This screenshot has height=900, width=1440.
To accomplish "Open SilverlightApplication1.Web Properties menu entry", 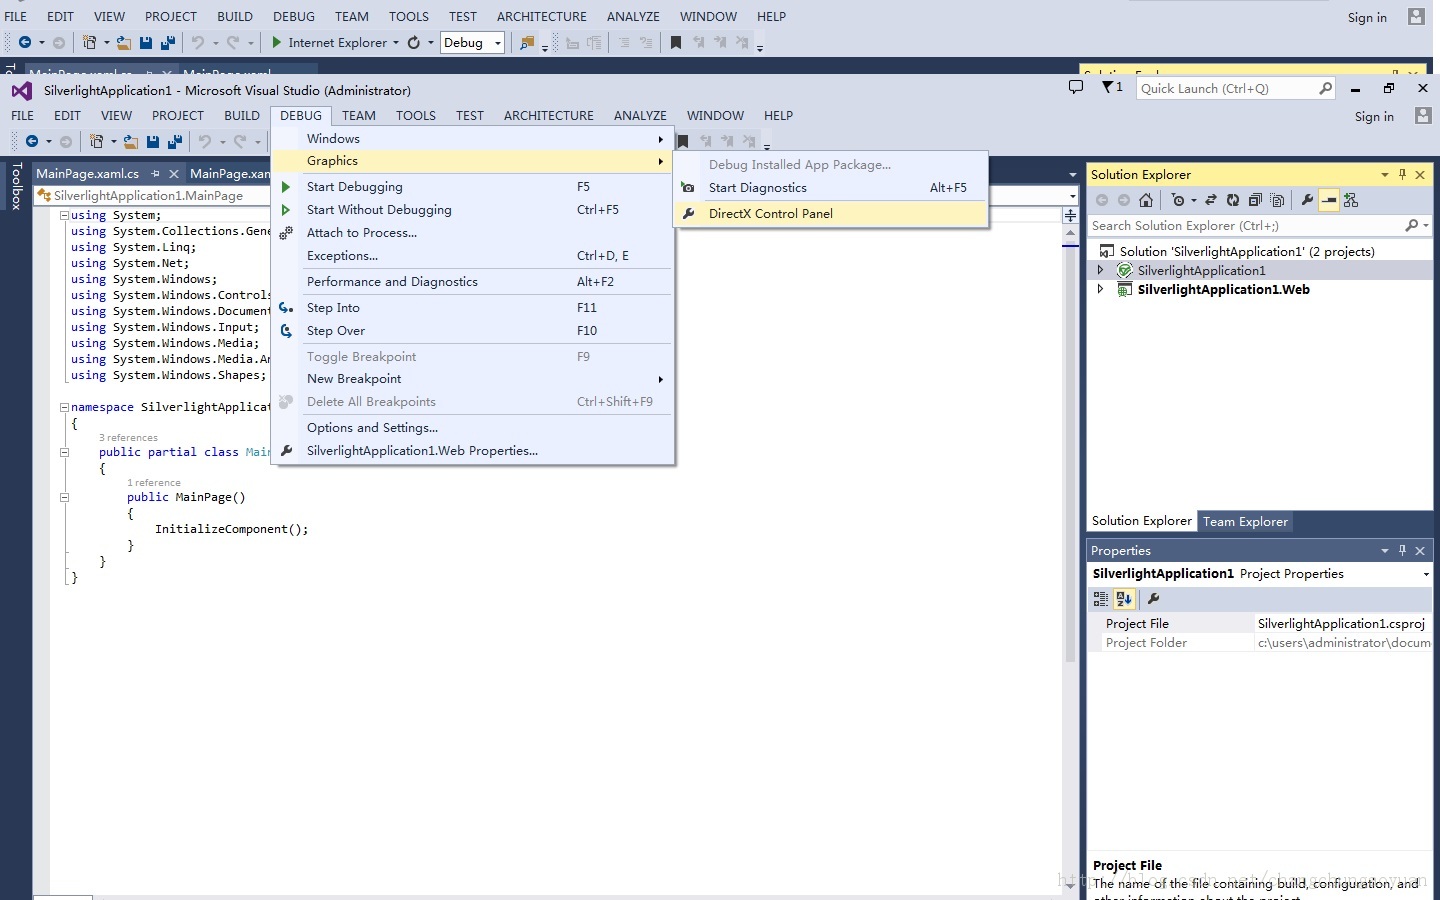I will click(x=472, y=451).
